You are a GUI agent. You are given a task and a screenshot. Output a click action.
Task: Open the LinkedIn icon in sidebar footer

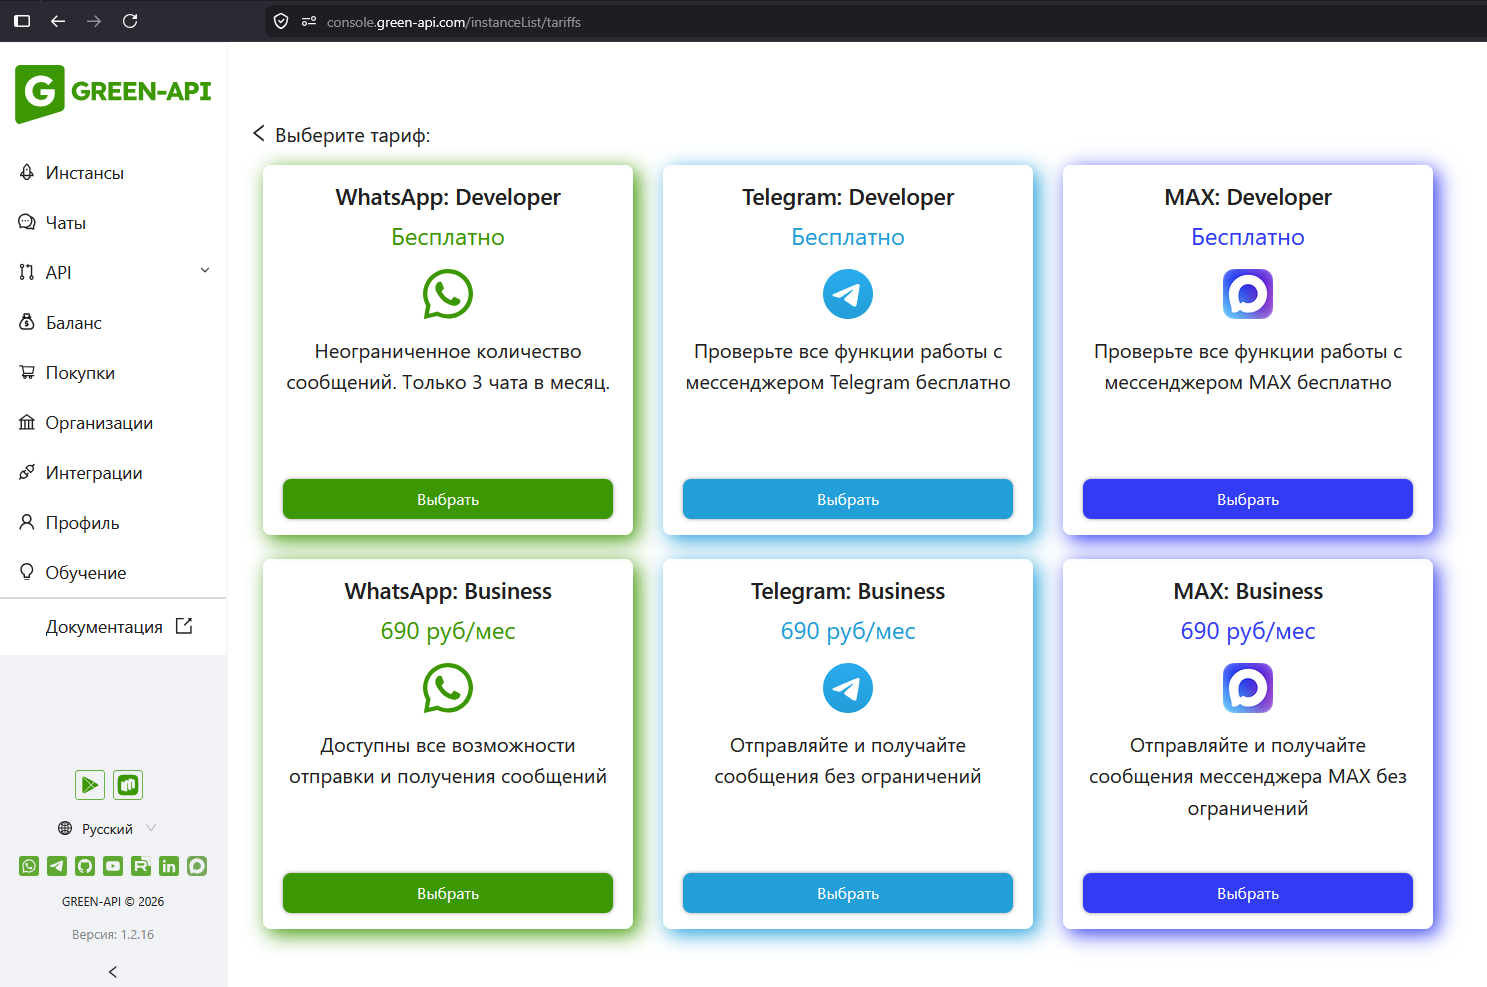[x=169, y=866]
